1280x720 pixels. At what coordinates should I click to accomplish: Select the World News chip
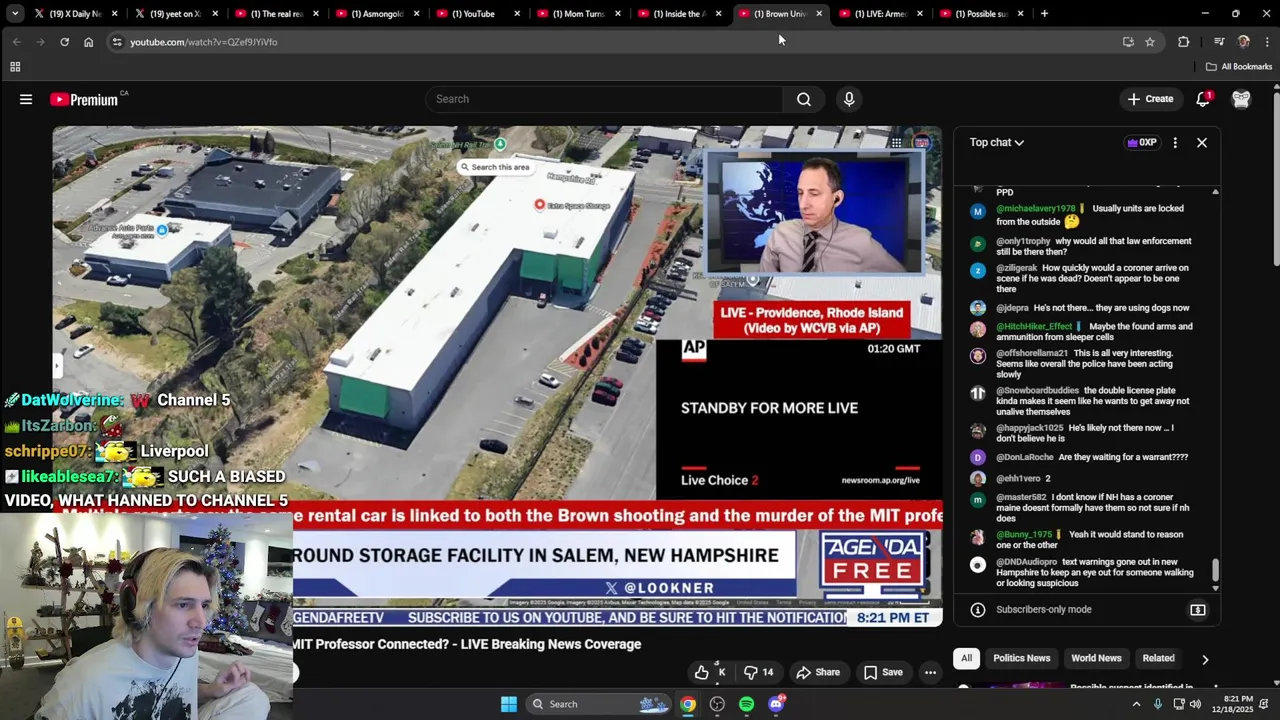[1096, 658]
